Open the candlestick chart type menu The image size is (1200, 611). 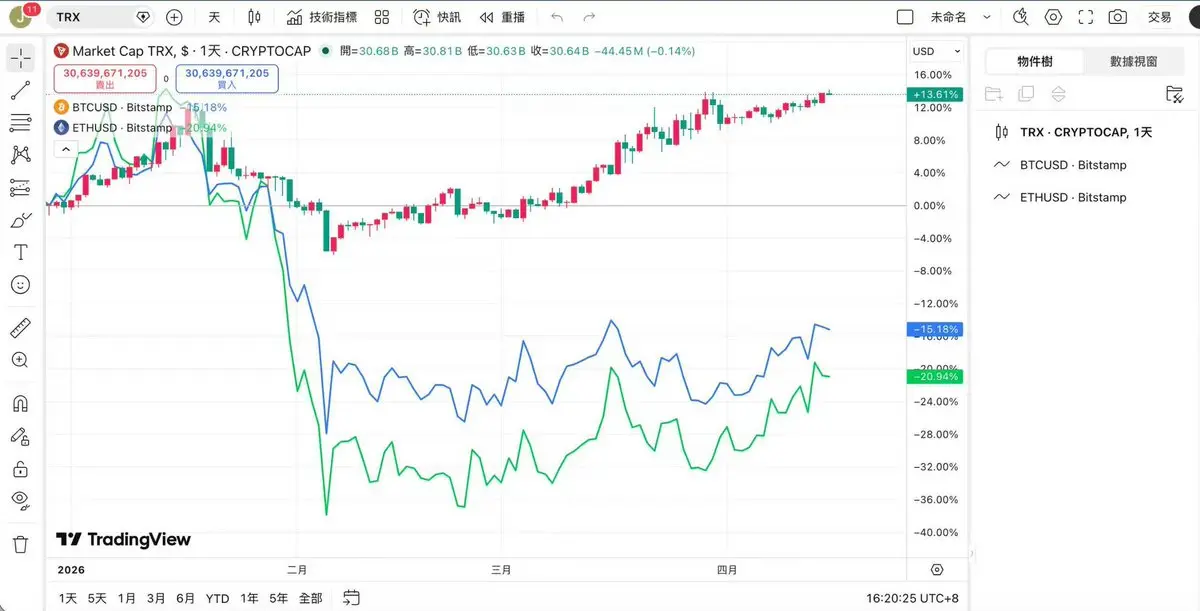254,17
